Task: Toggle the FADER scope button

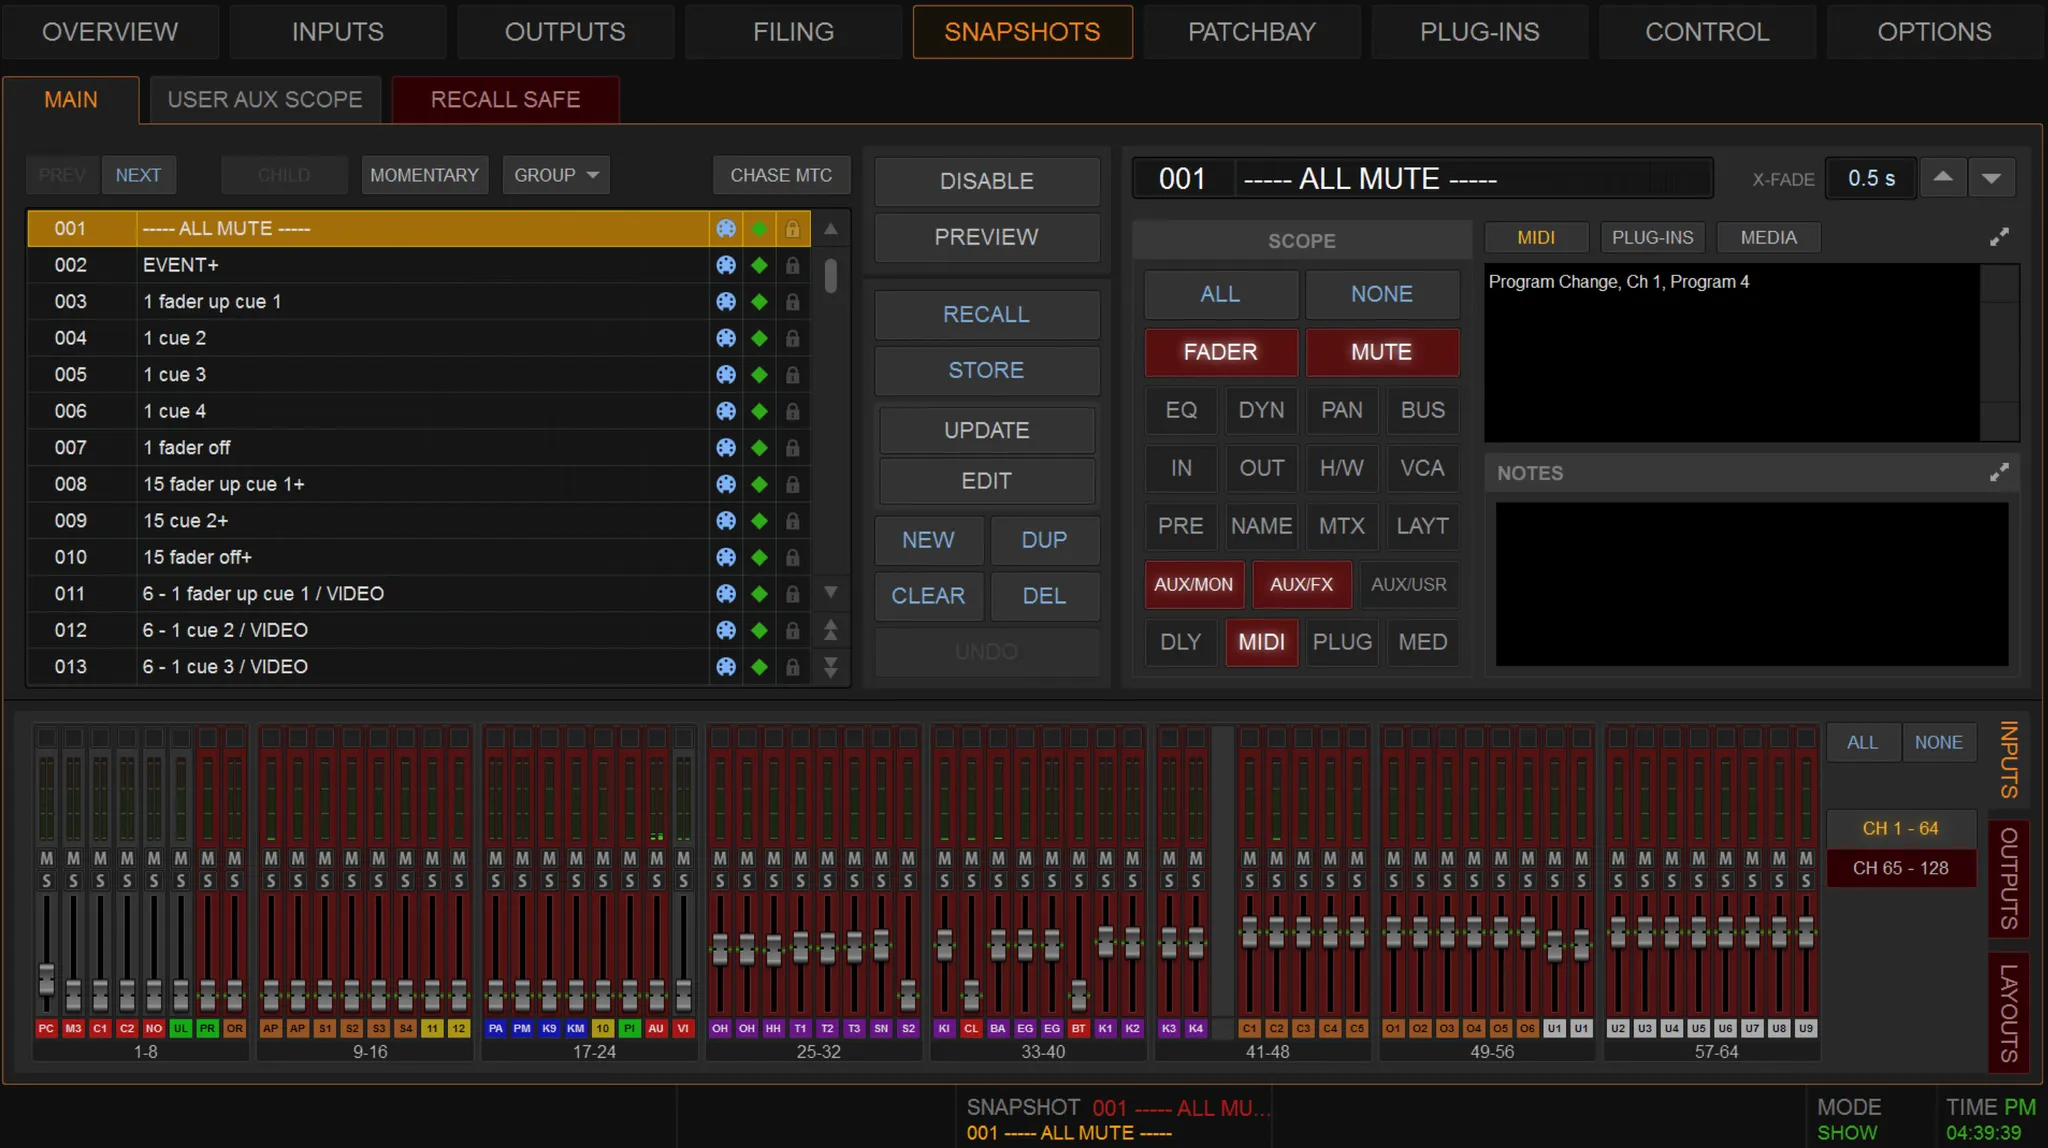Action: pos(1220,352)
